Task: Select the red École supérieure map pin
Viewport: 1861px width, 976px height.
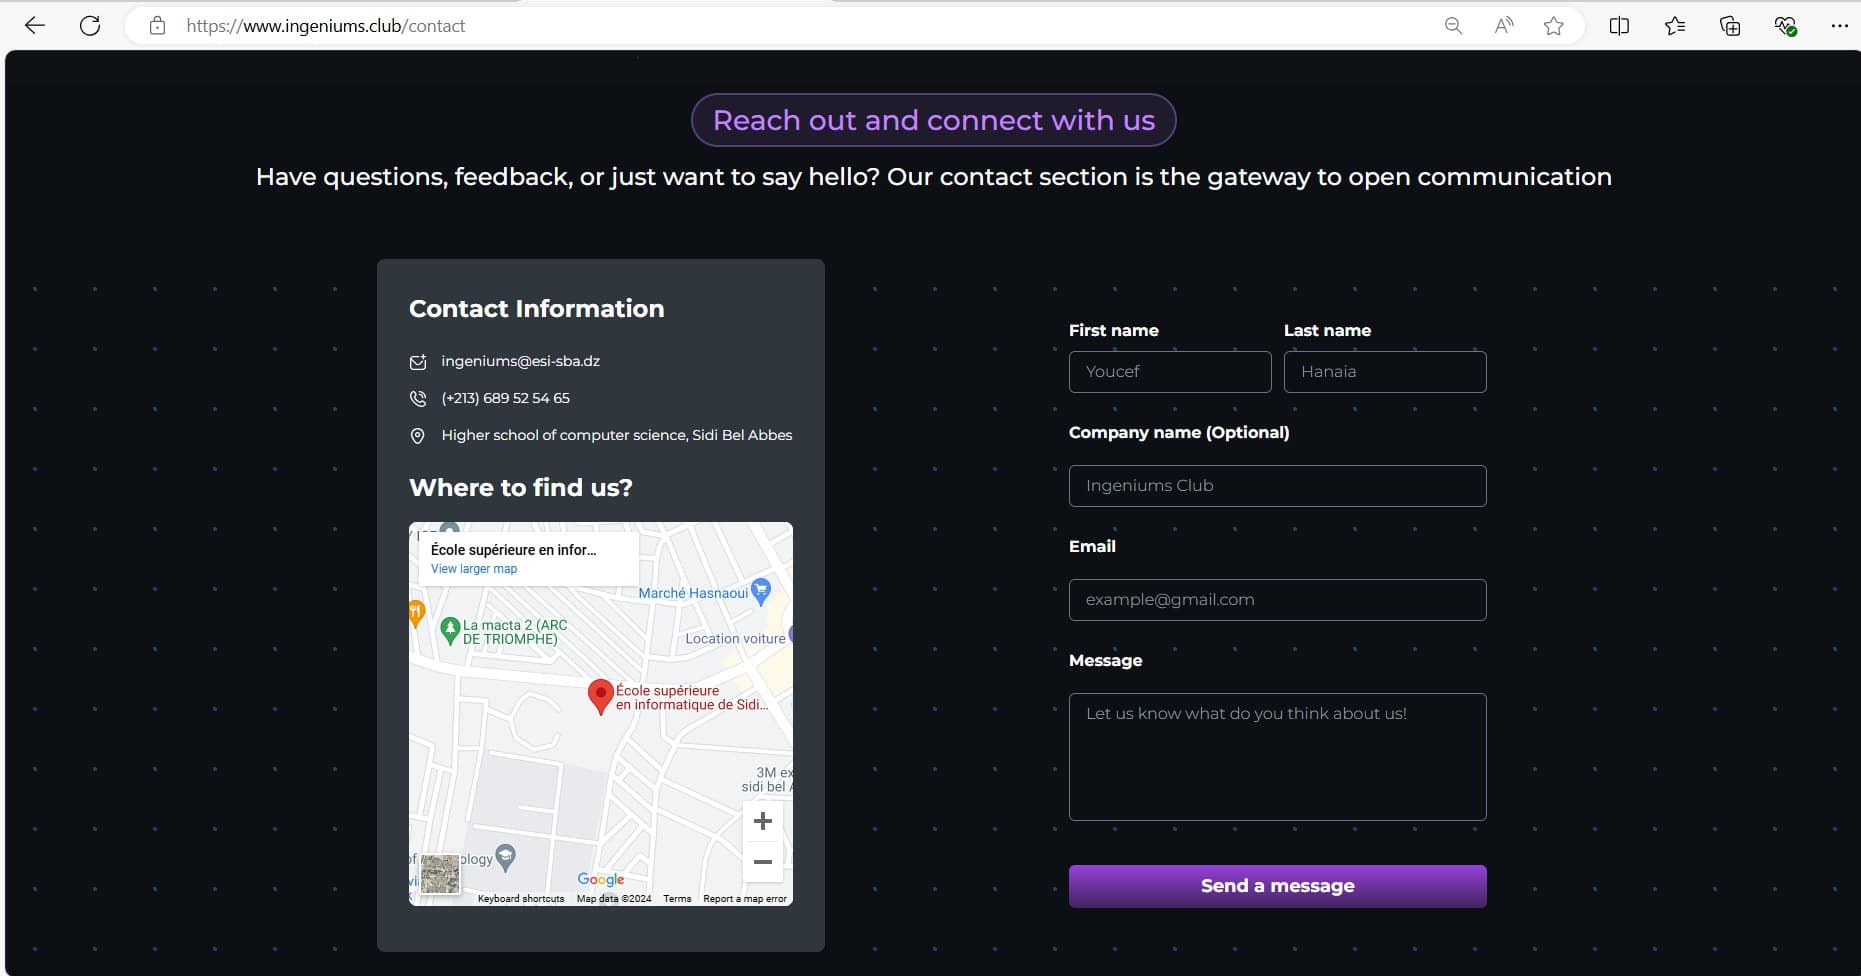Action: point(600,695)
